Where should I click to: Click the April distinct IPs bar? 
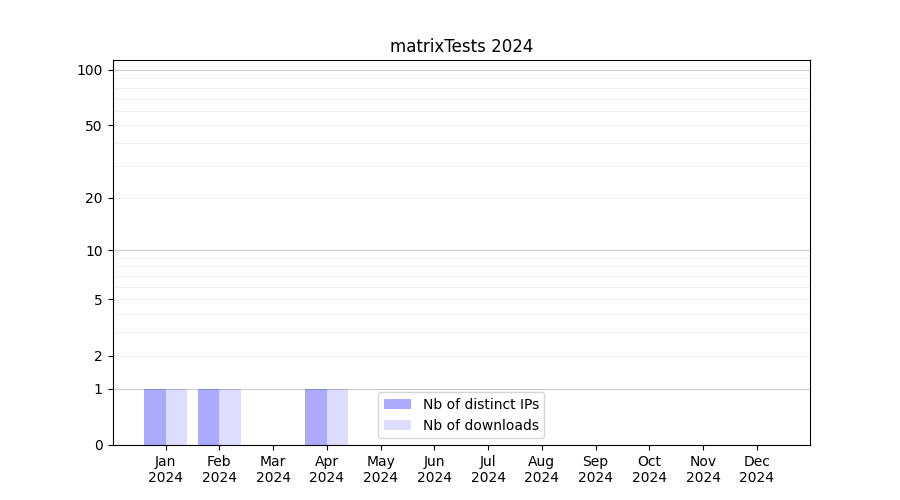click(316, 417)
